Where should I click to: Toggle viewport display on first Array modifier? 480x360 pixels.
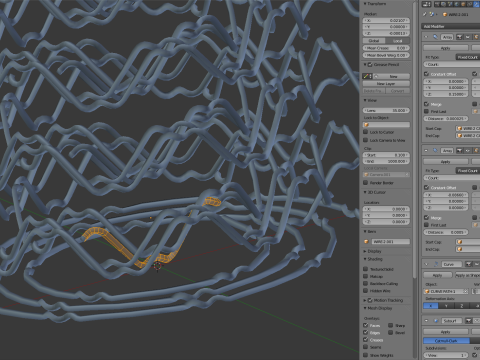(467, 37)
